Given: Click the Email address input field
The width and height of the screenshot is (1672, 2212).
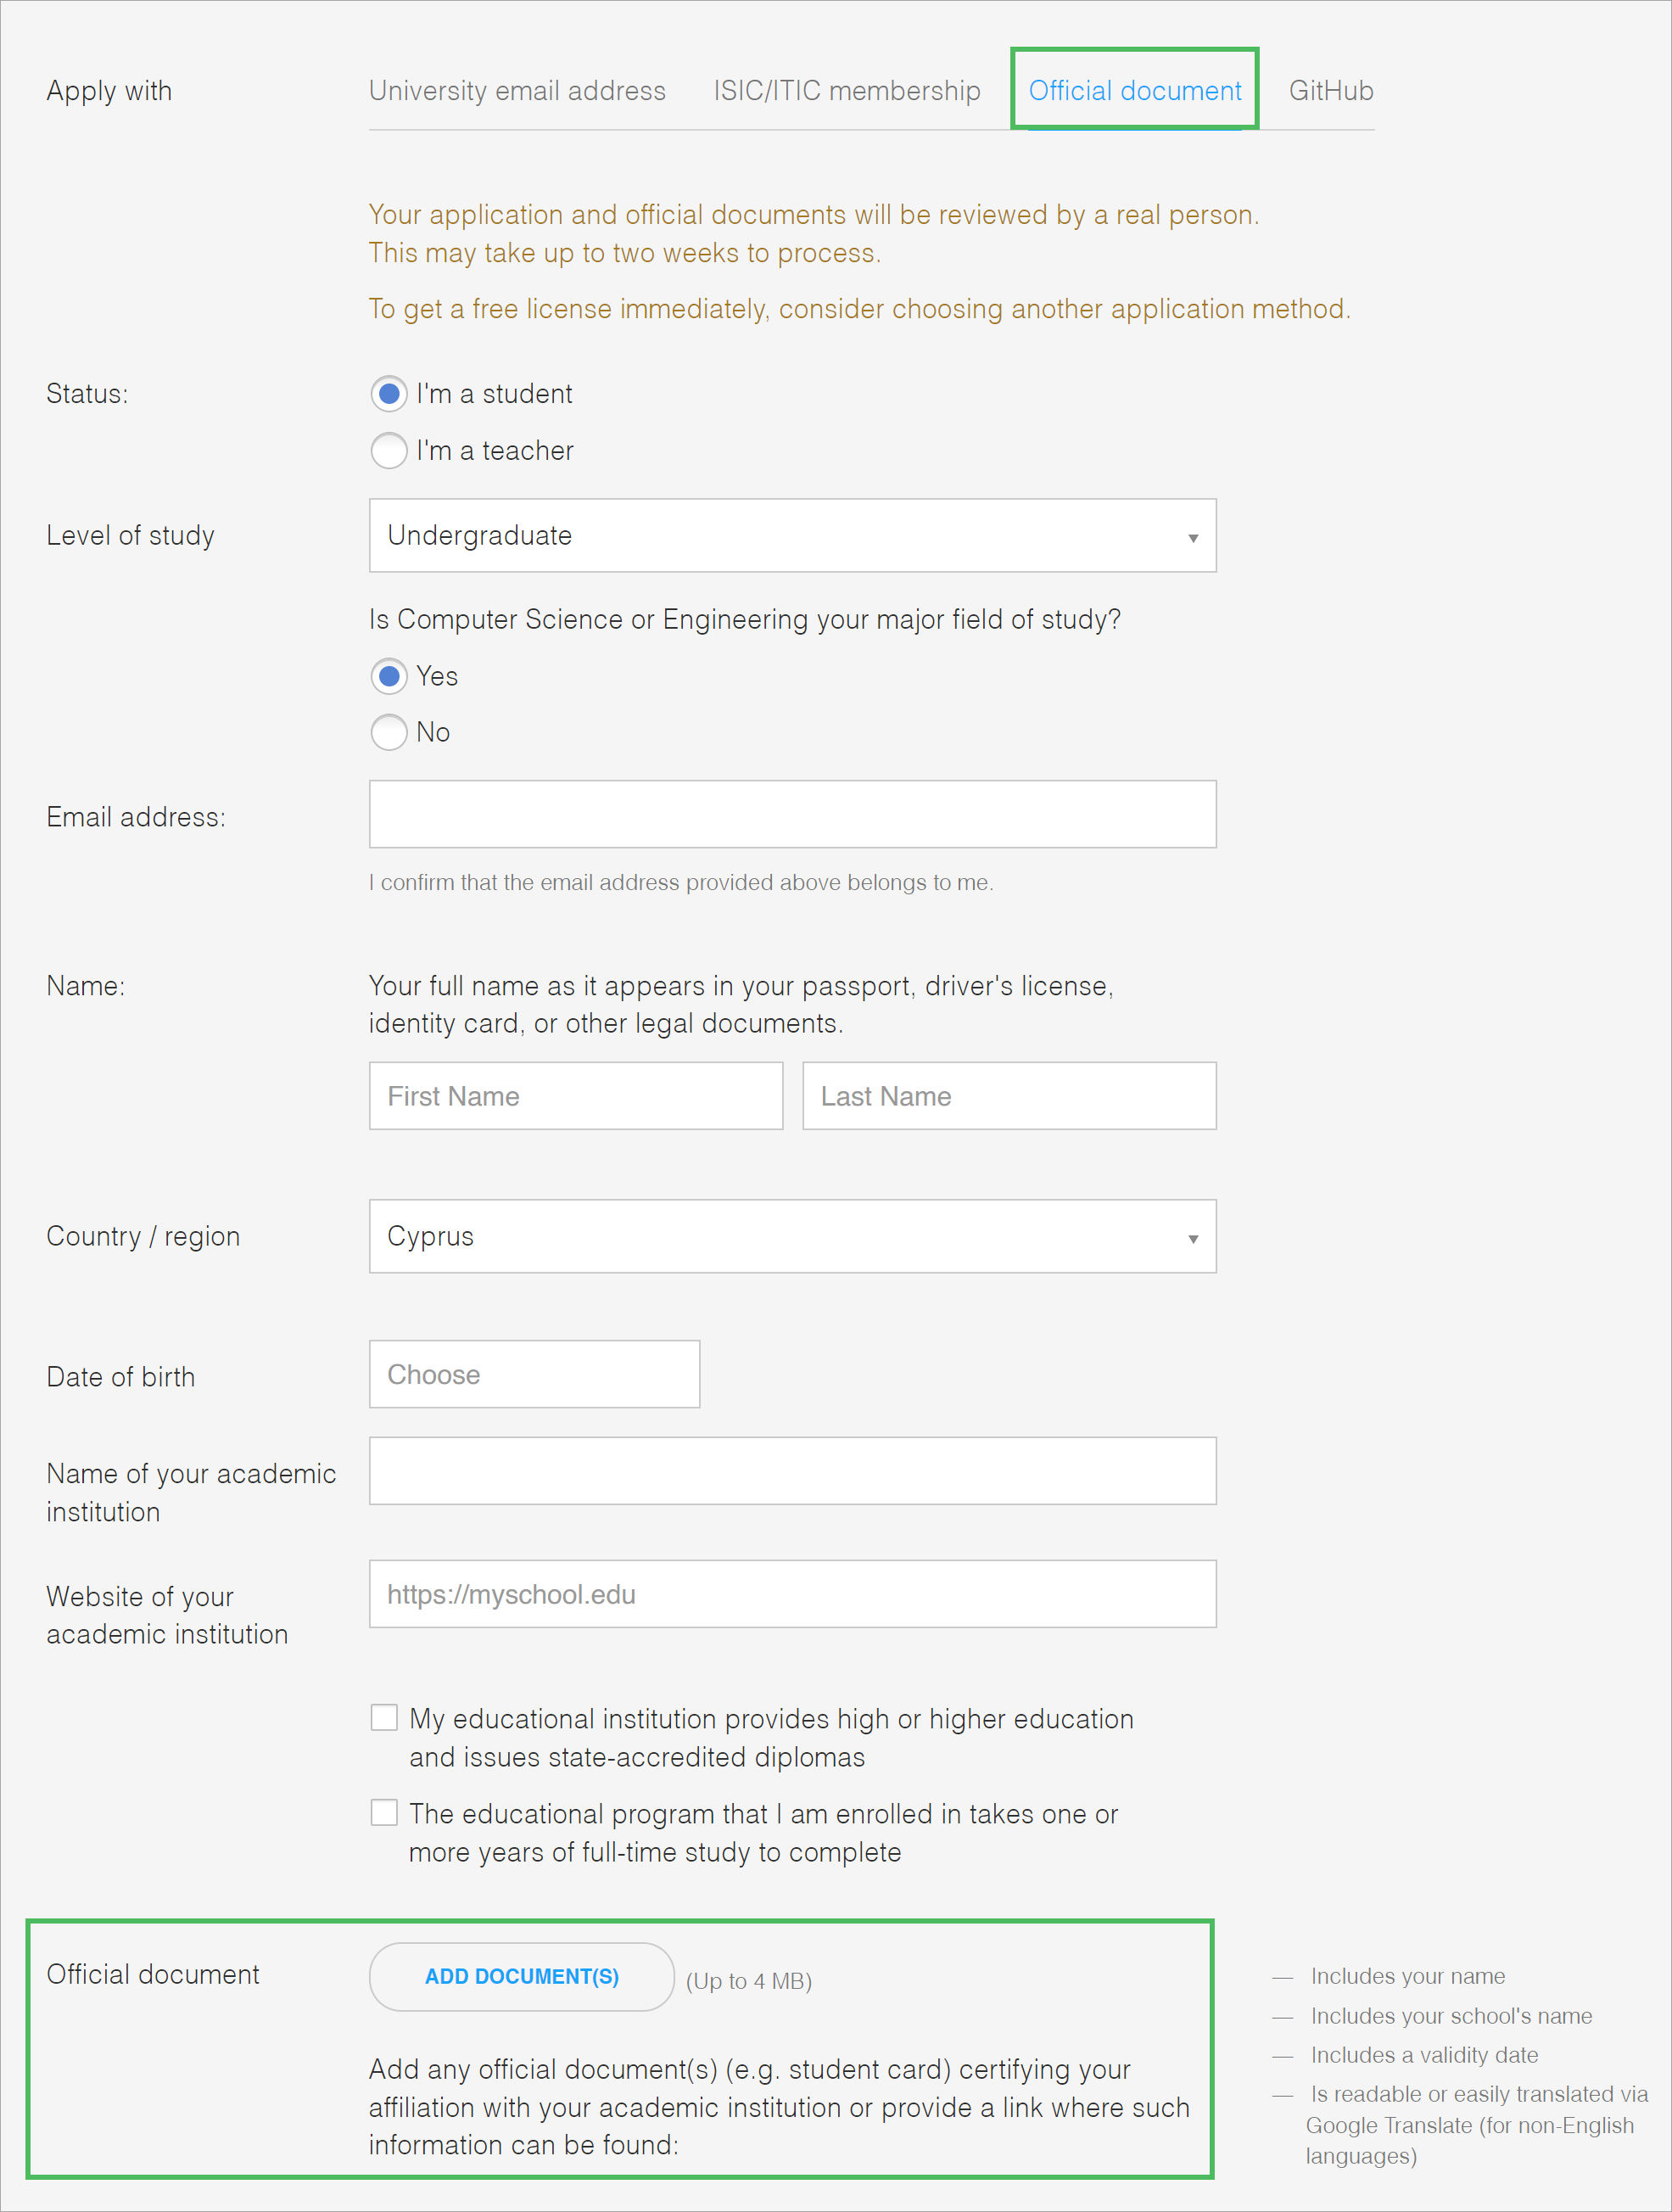Looking at the screenshot, I should [x=791, y=815].
